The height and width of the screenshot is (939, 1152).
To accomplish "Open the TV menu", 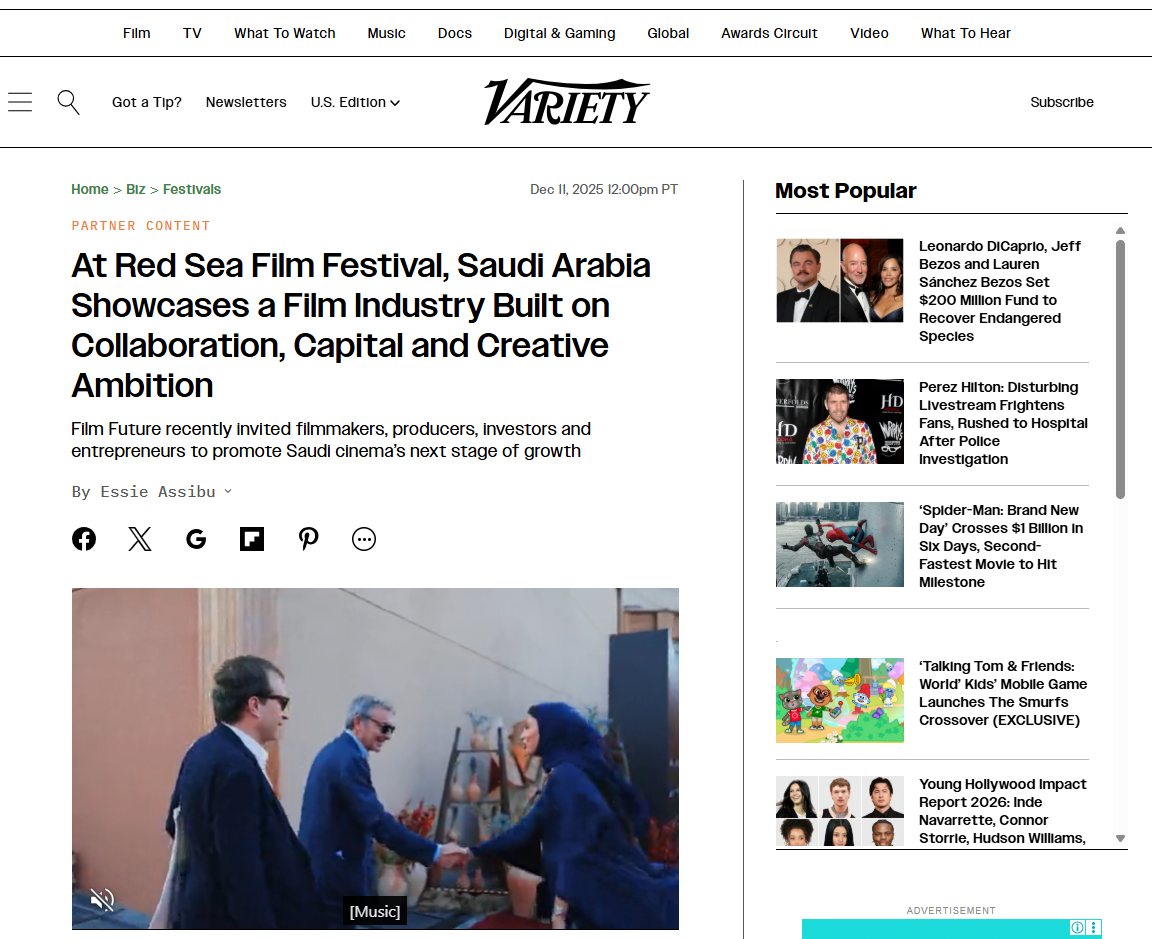I will pyautogui.click(x=192, y=33).
